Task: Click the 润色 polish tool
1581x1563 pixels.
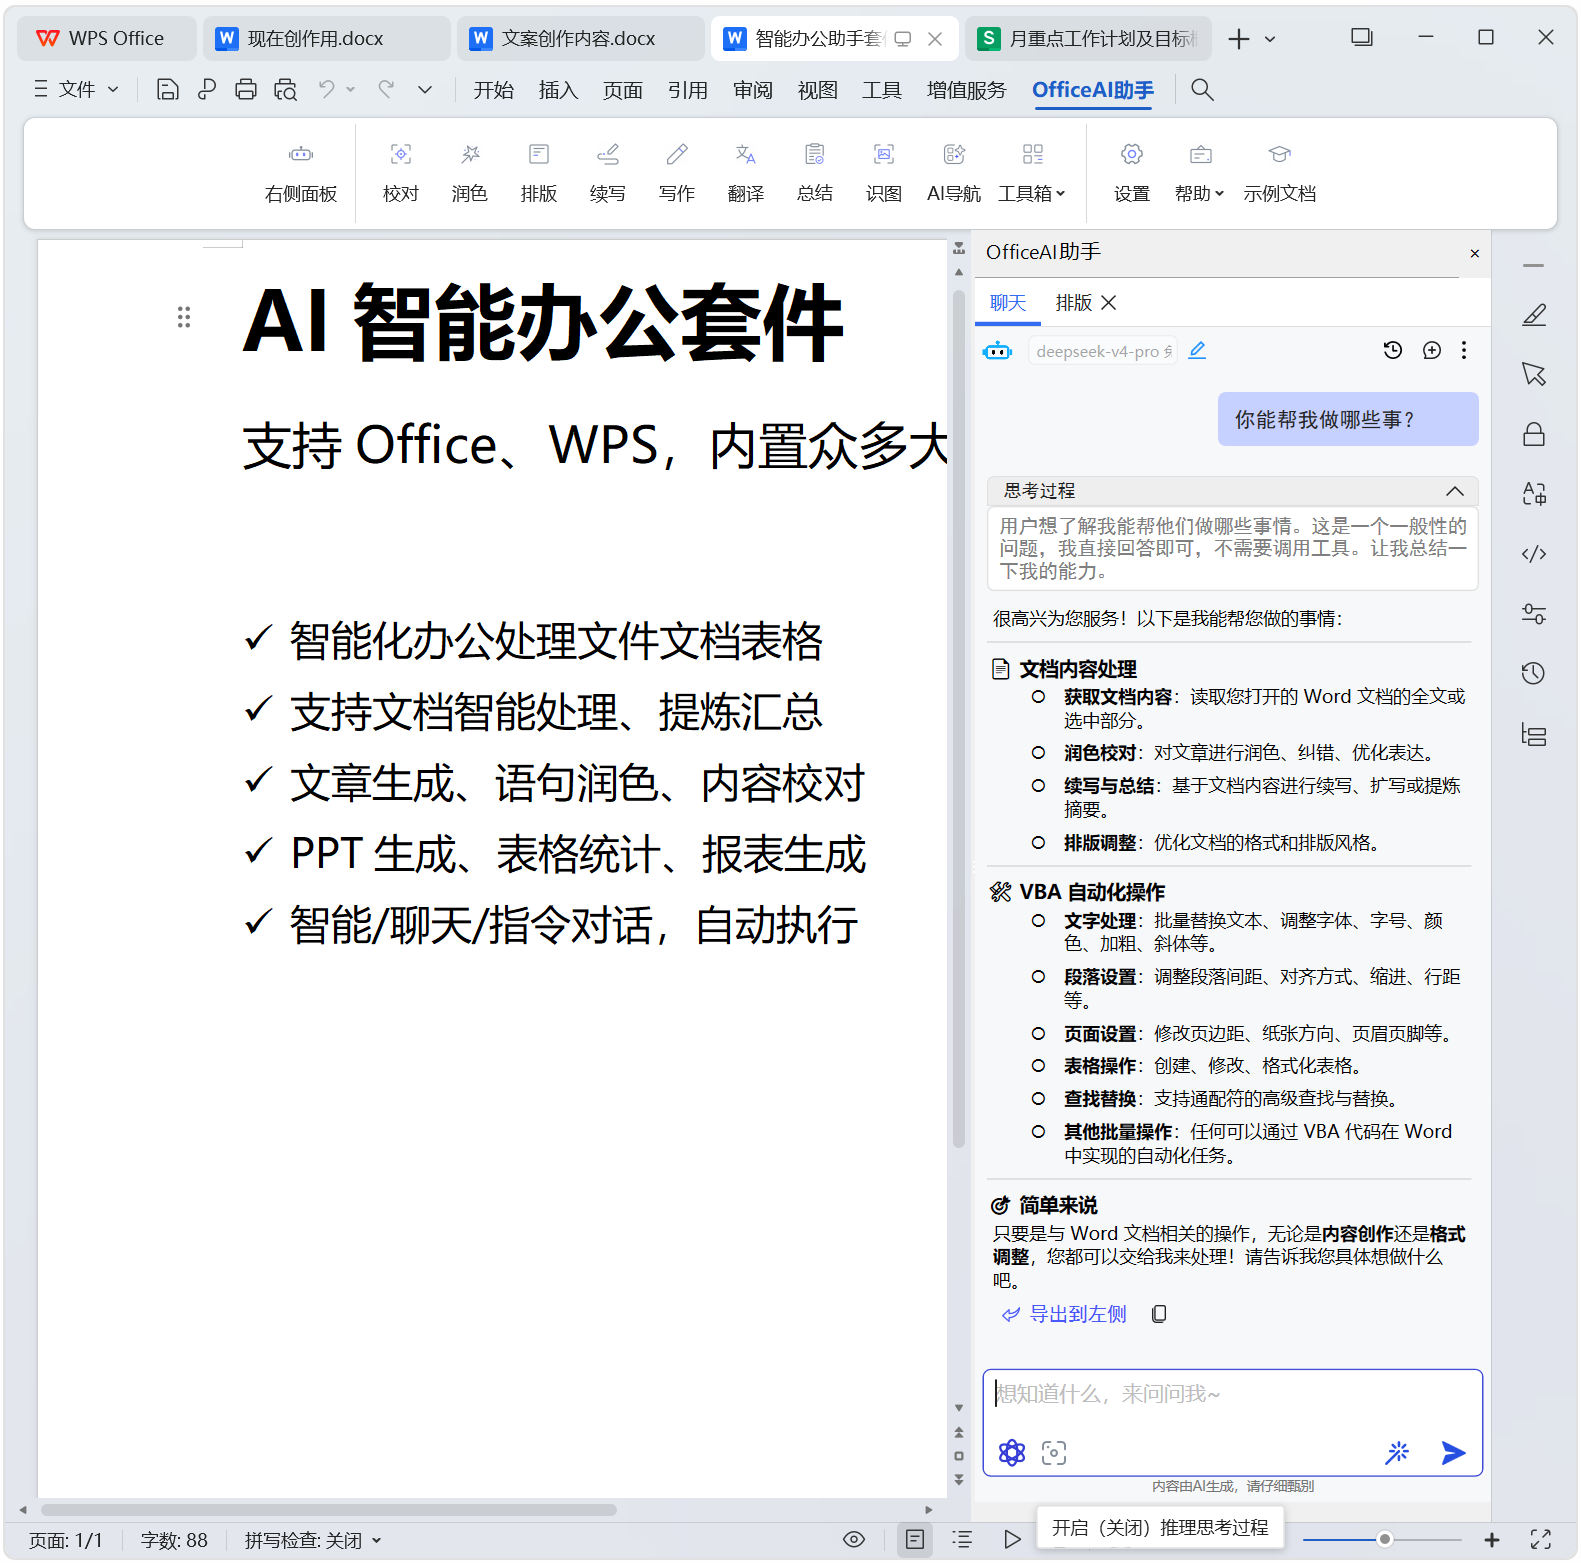Action: point(470,172)
